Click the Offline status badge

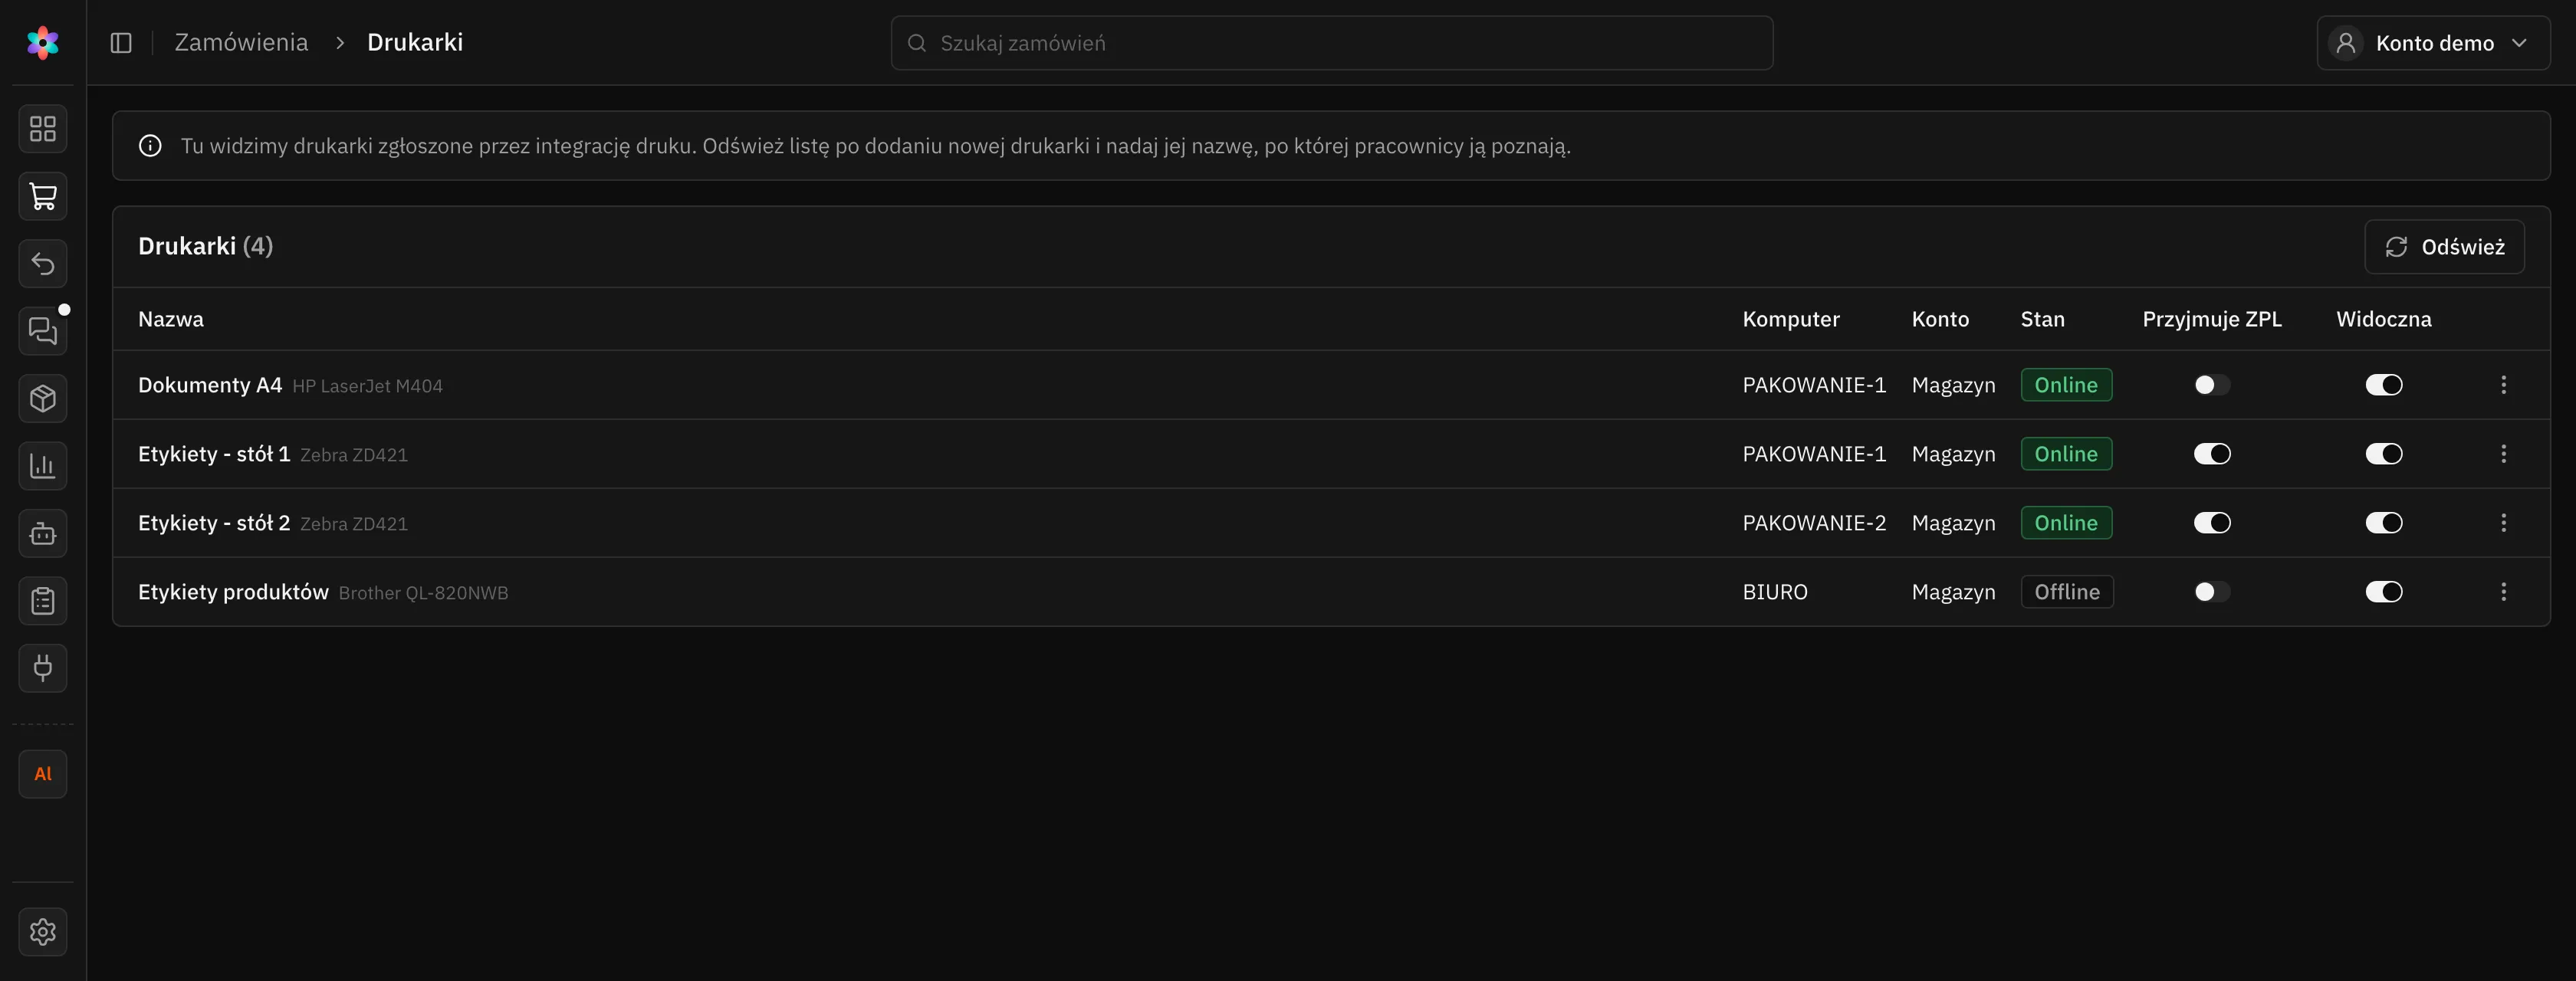[2066, 592]
